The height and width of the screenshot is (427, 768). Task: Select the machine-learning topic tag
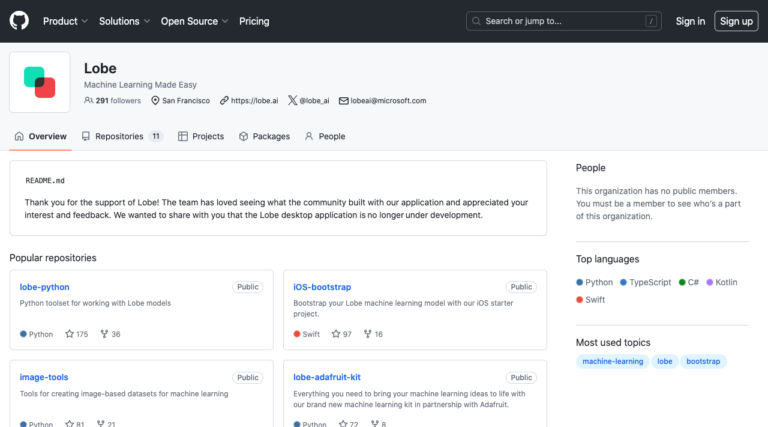coord(613,361)
